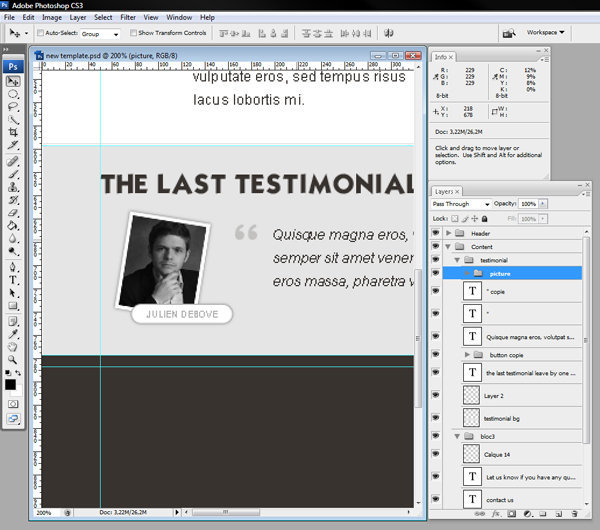Select the Eraser tool
This screenshot has height=530, width=600.
13,213
